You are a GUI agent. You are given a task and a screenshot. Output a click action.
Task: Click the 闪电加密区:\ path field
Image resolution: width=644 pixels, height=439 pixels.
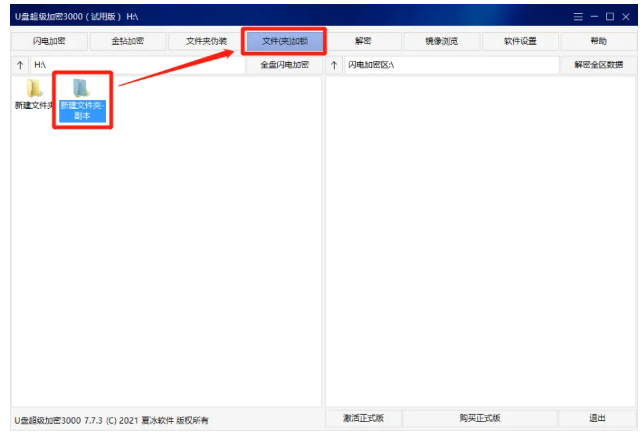click(450, 65)
